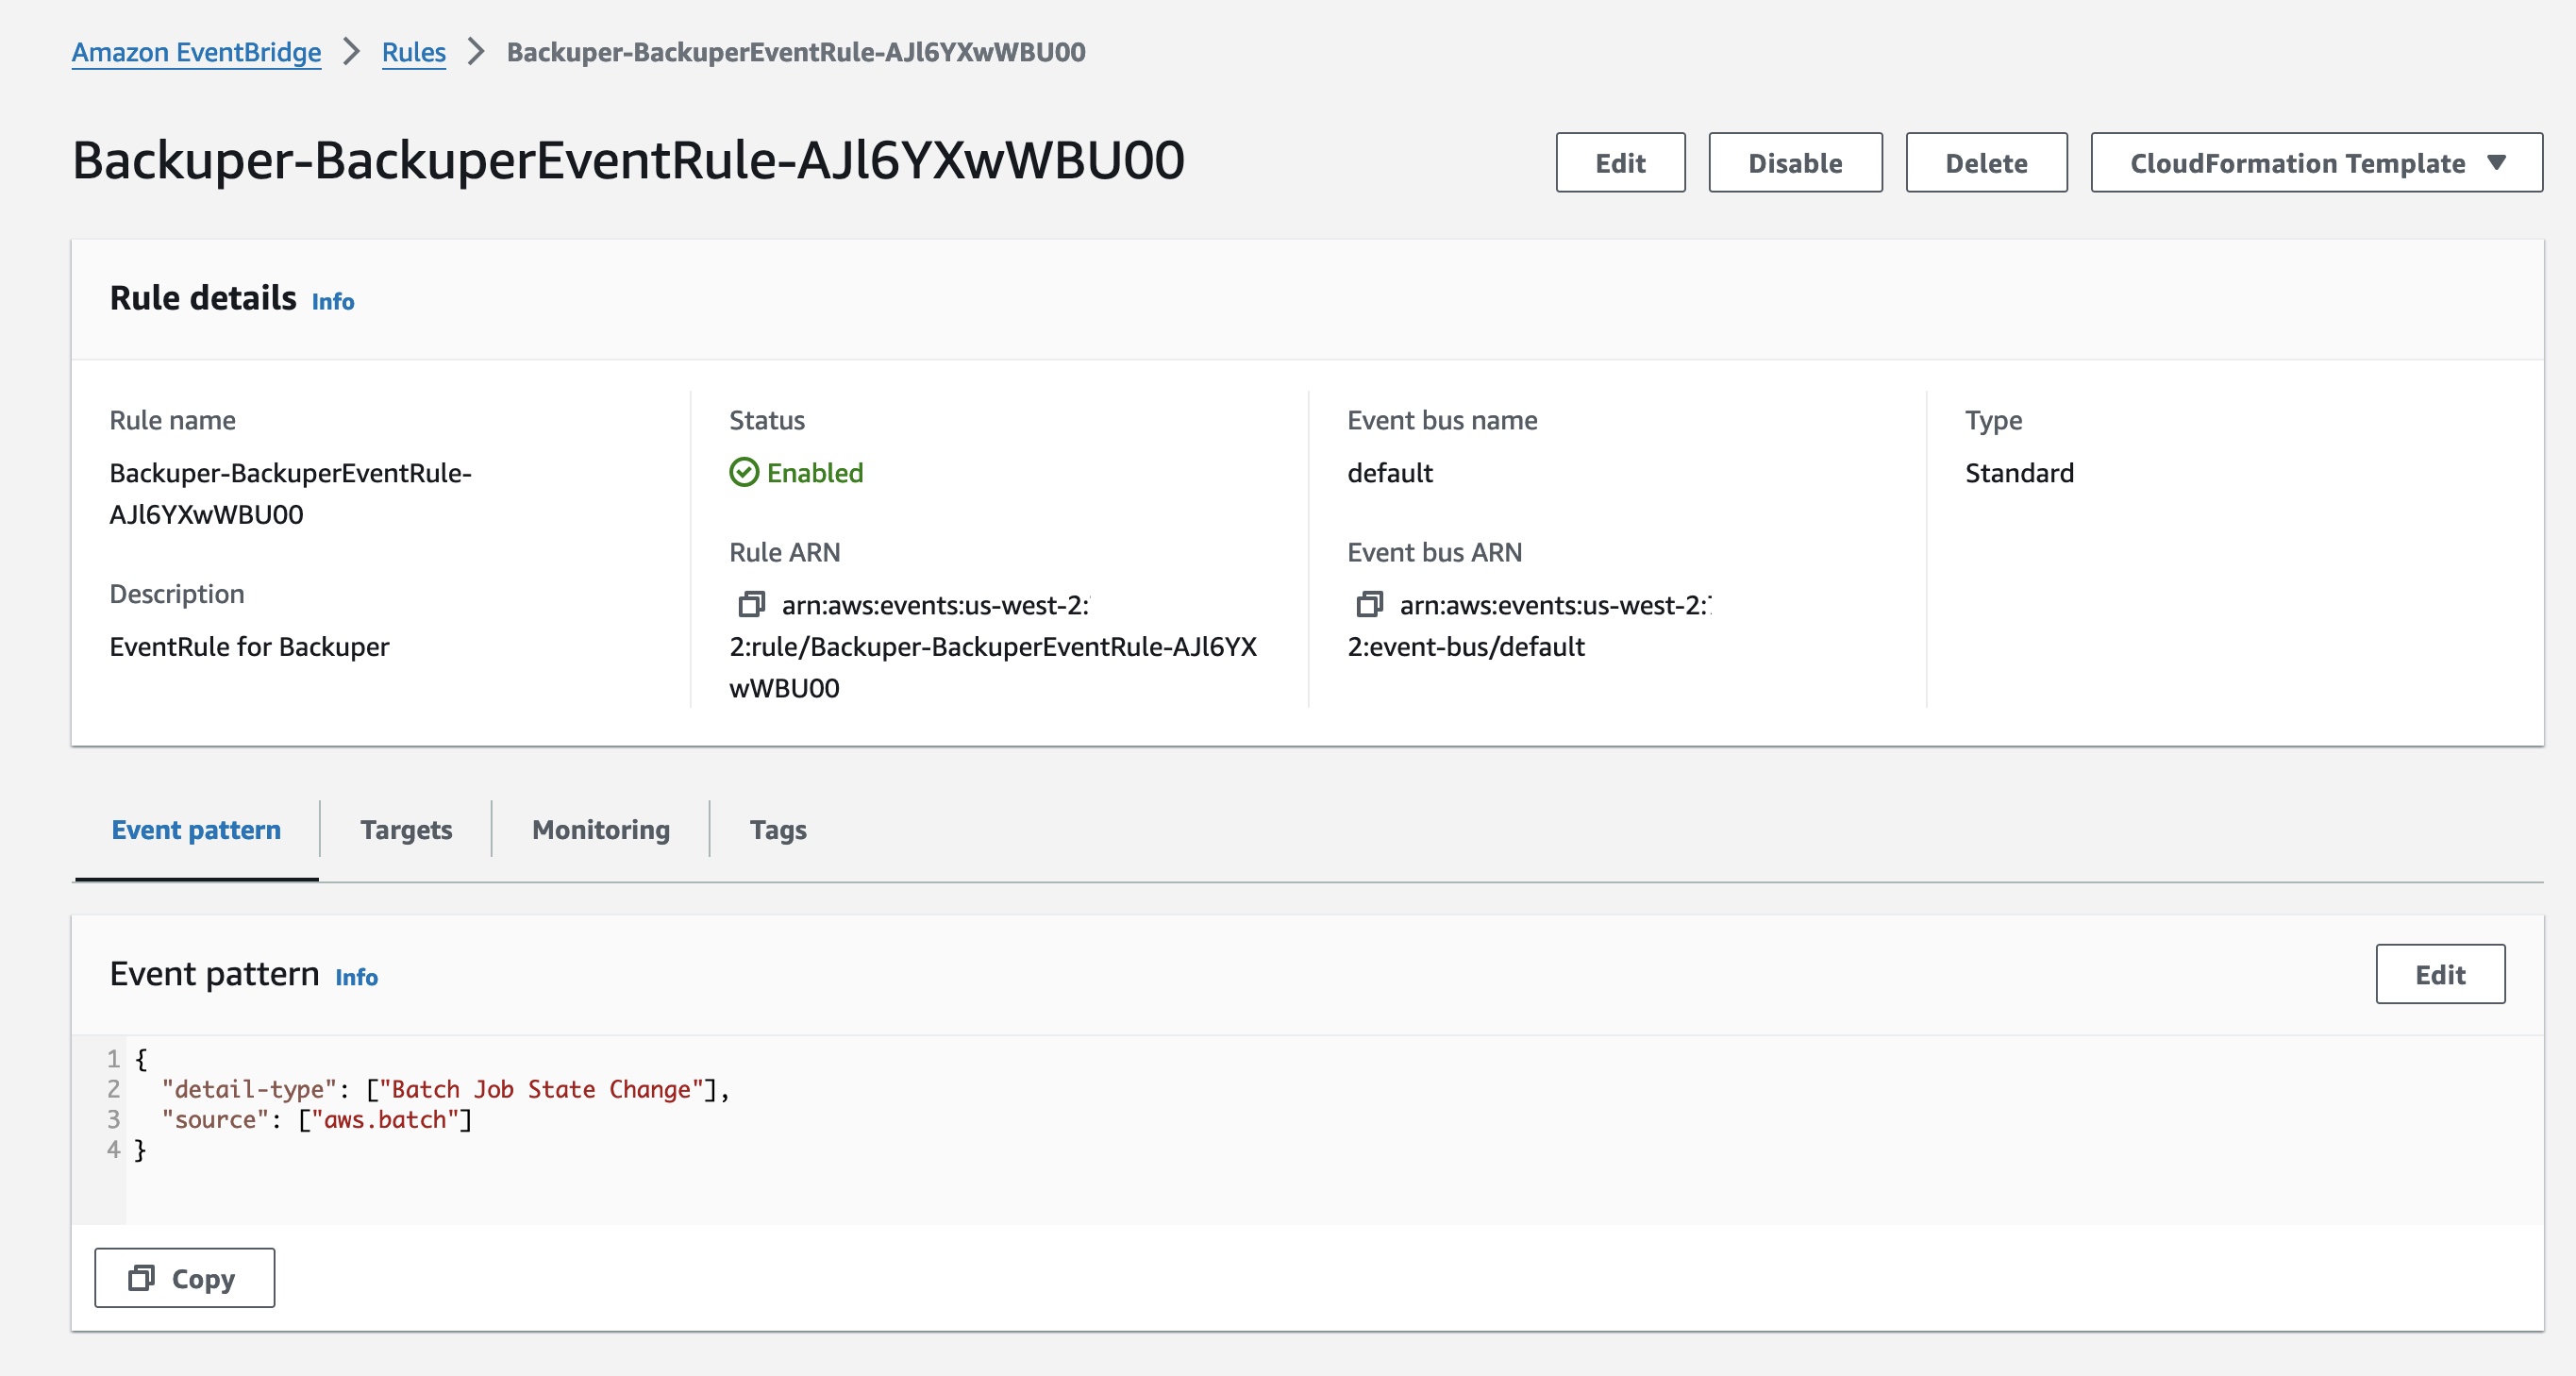Copy the Rule ARN with its copy icon

pyautogui.click(x=751, y=604)
